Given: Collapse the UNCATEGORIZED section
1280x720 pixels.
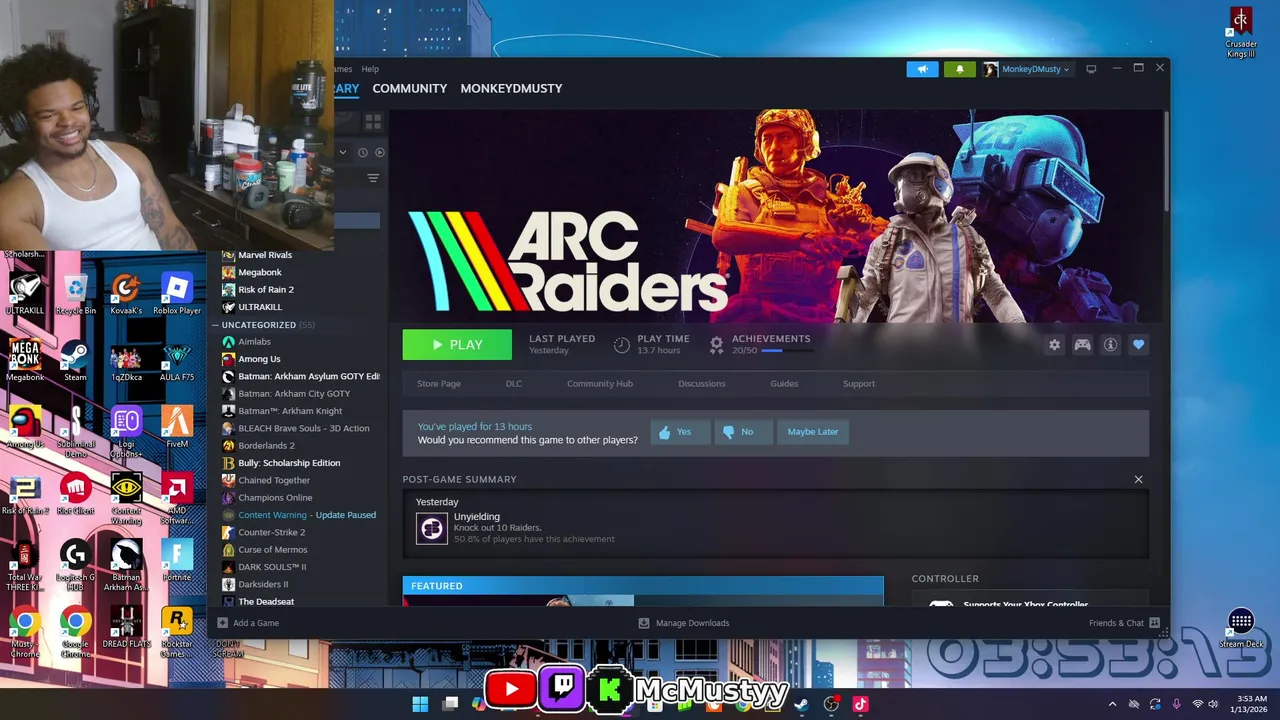Looking at the screenshot, I should click(x=215, y=325).
